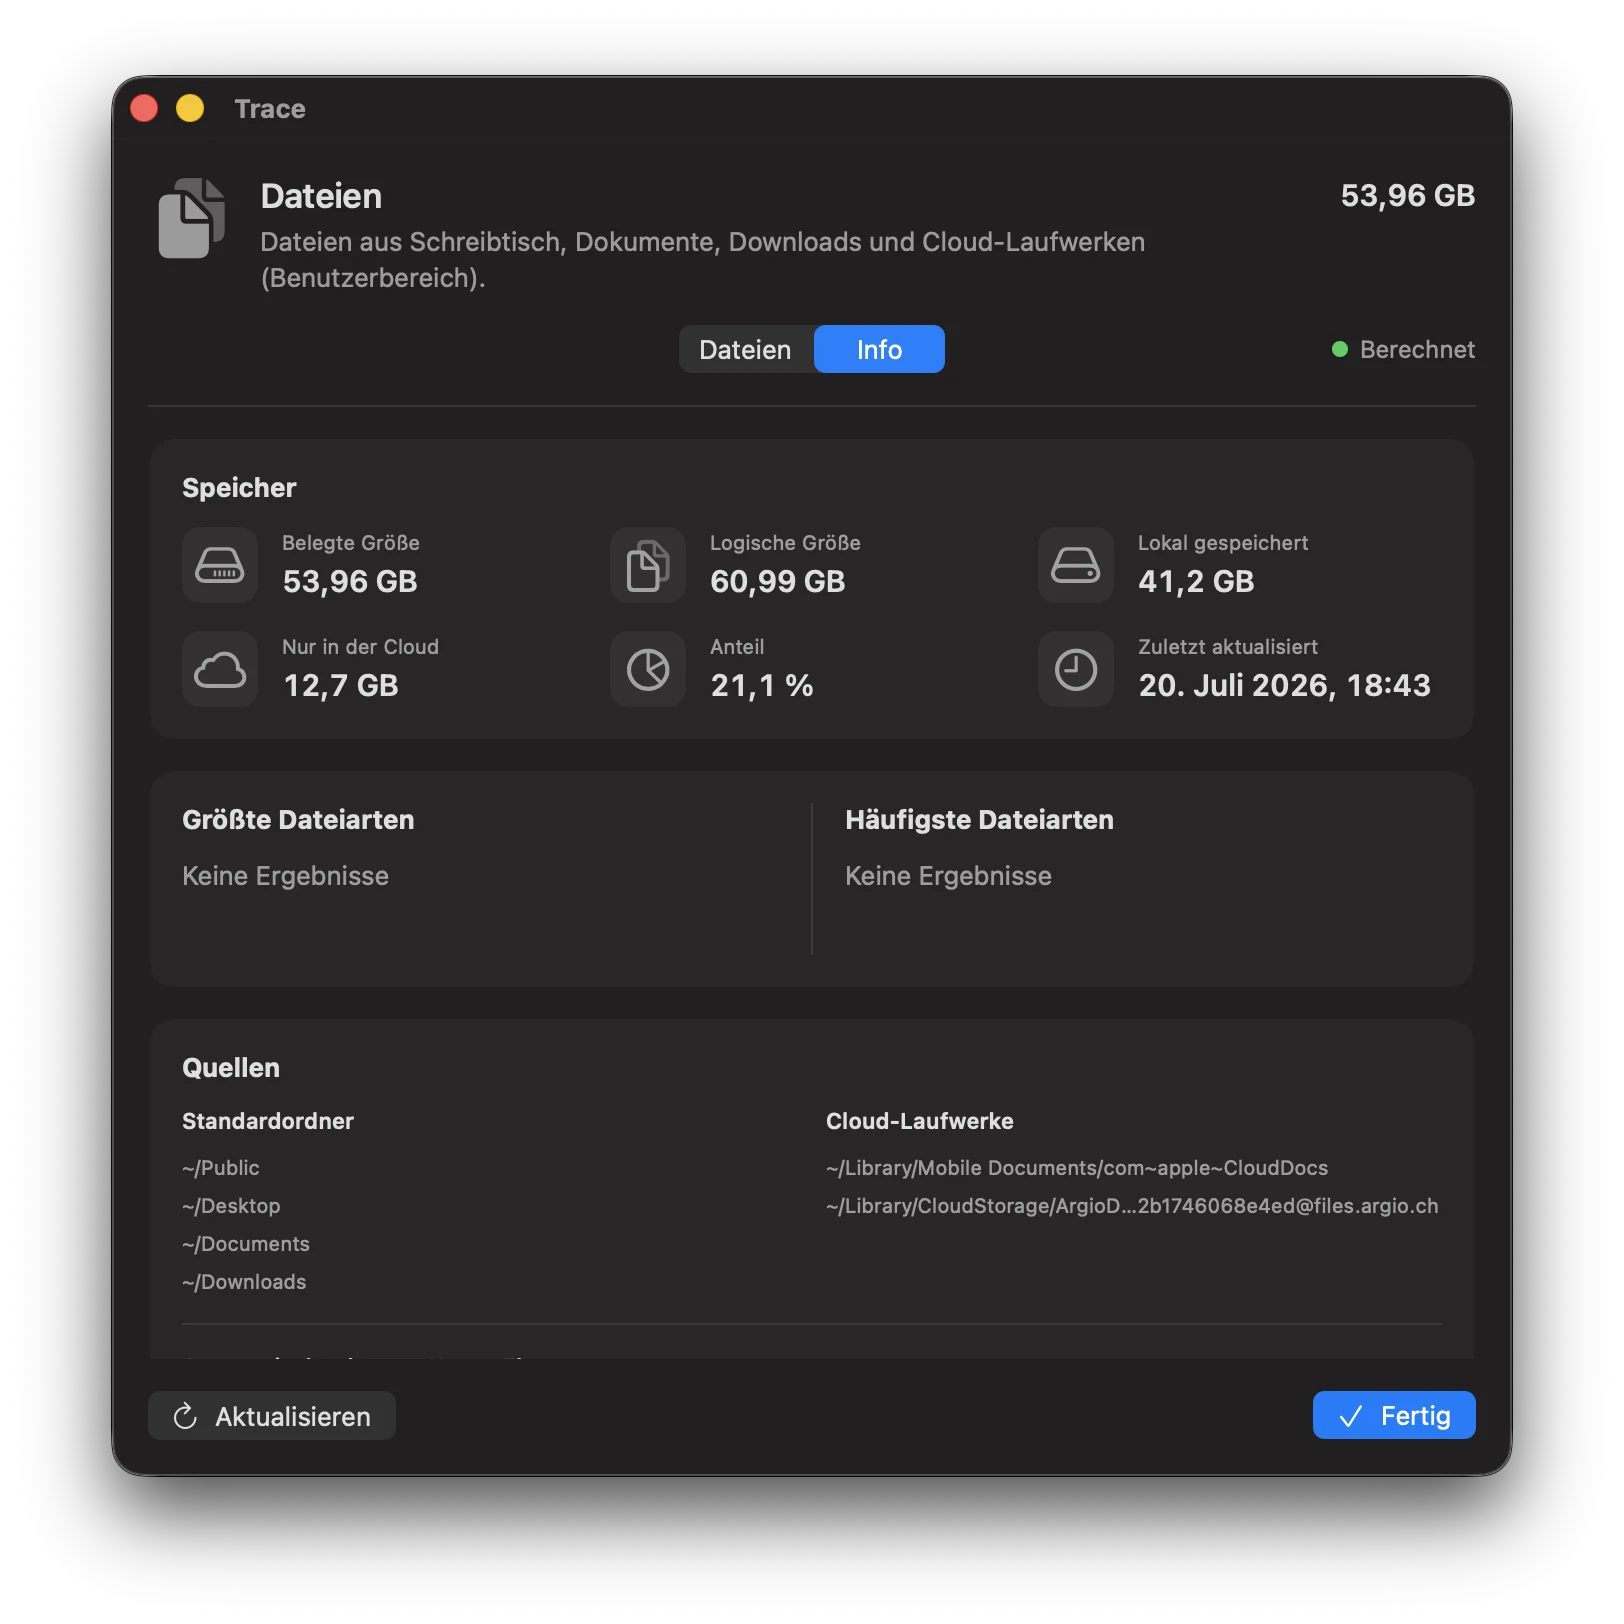
Task: Click the Cloud-Laufwerke subheading
Action: (920, 1121)
